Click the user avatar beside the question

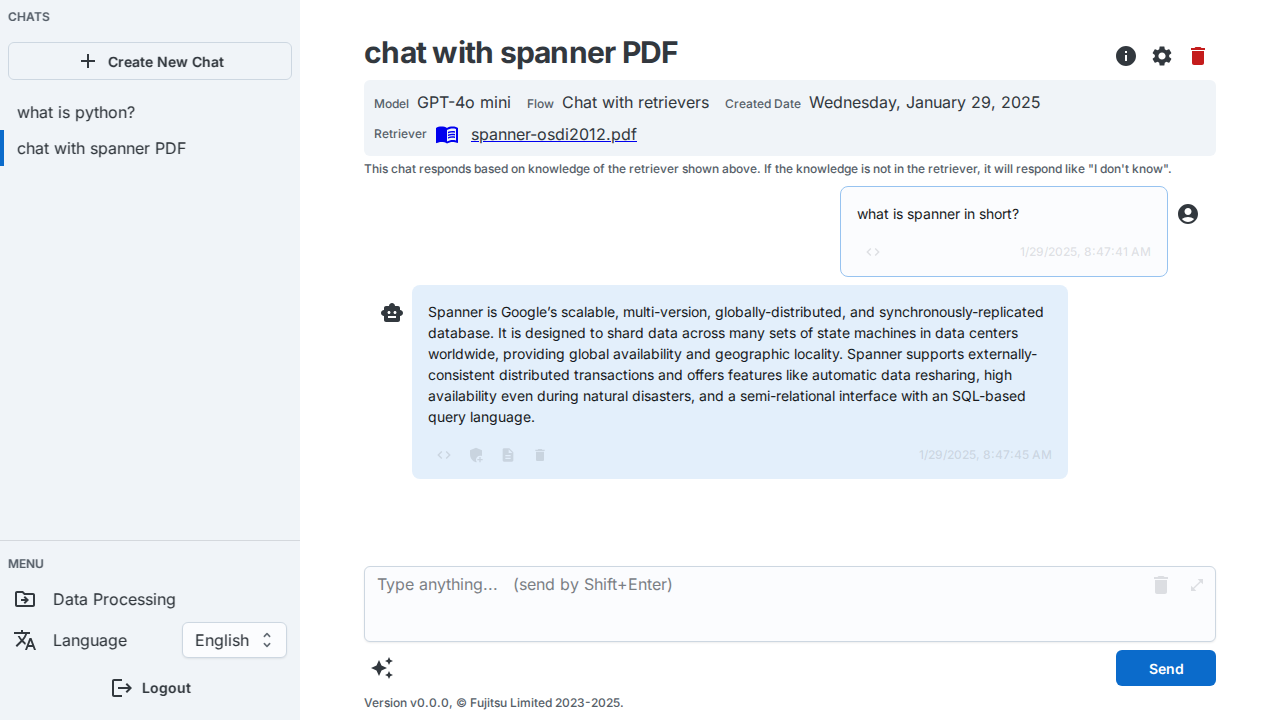point(1187,214)
